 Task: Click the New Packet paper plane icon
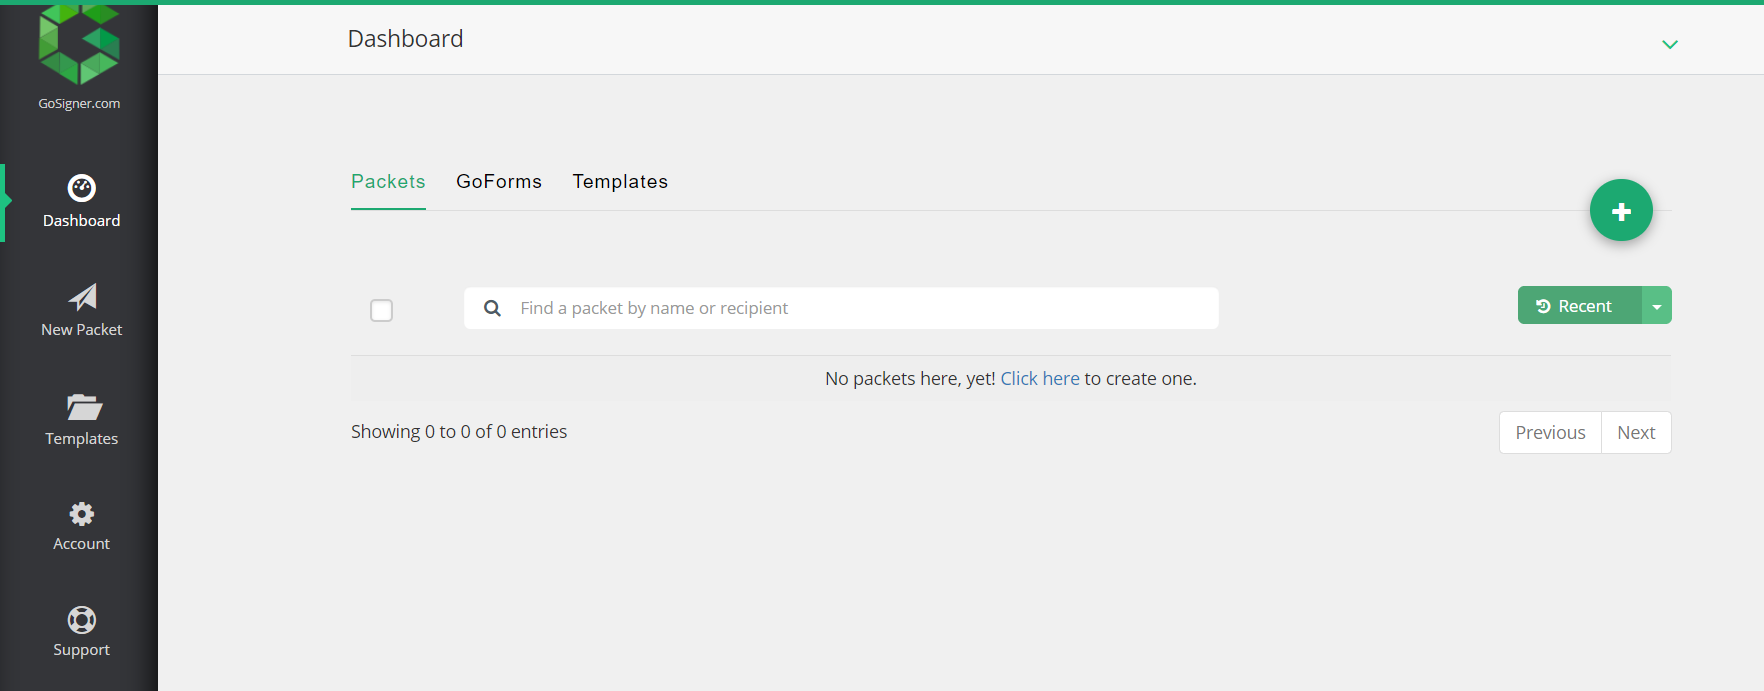82,297
